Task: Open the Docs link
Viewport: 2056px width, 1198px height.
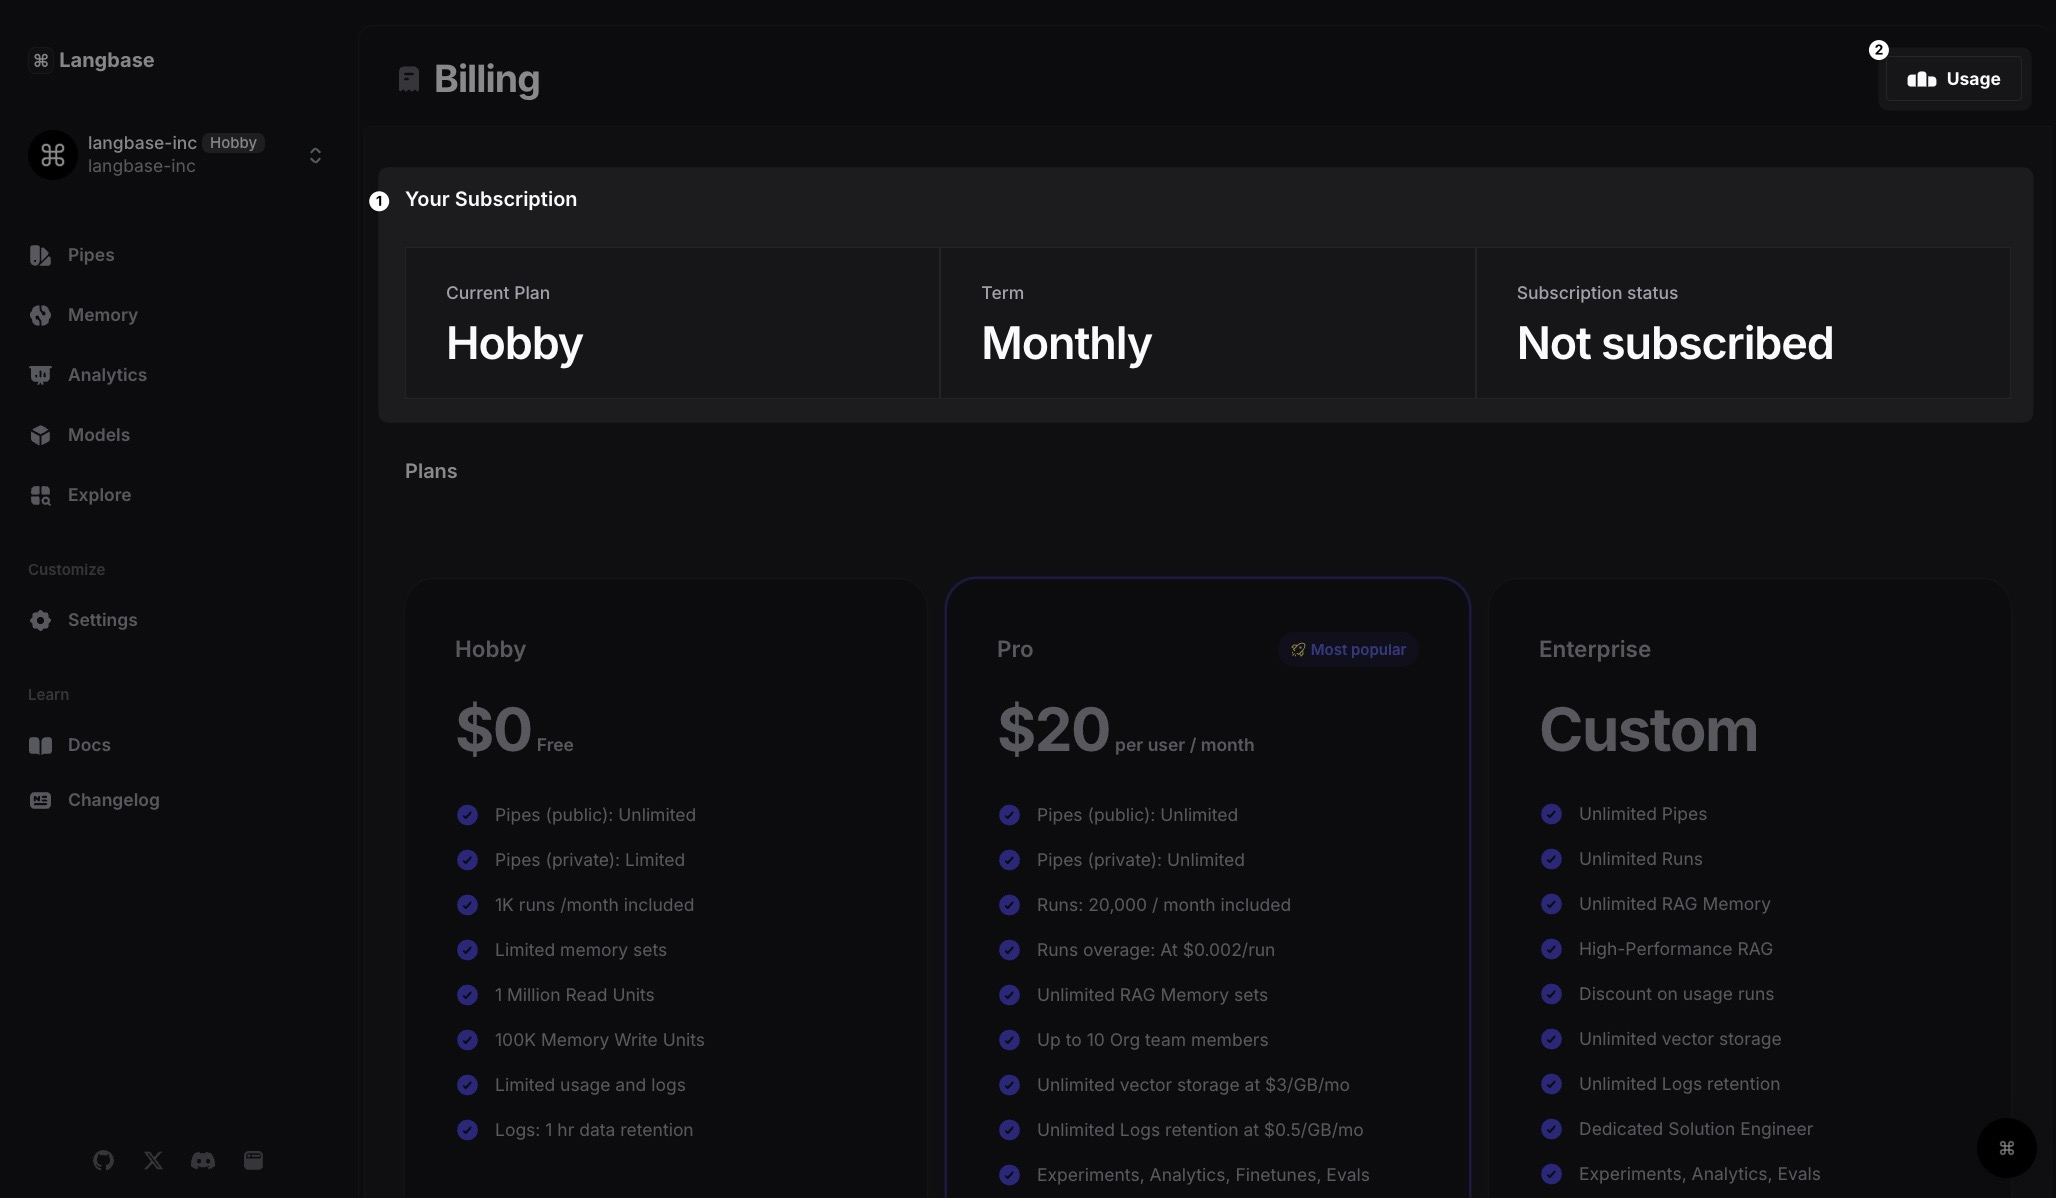Action: (x=89, y=745)
